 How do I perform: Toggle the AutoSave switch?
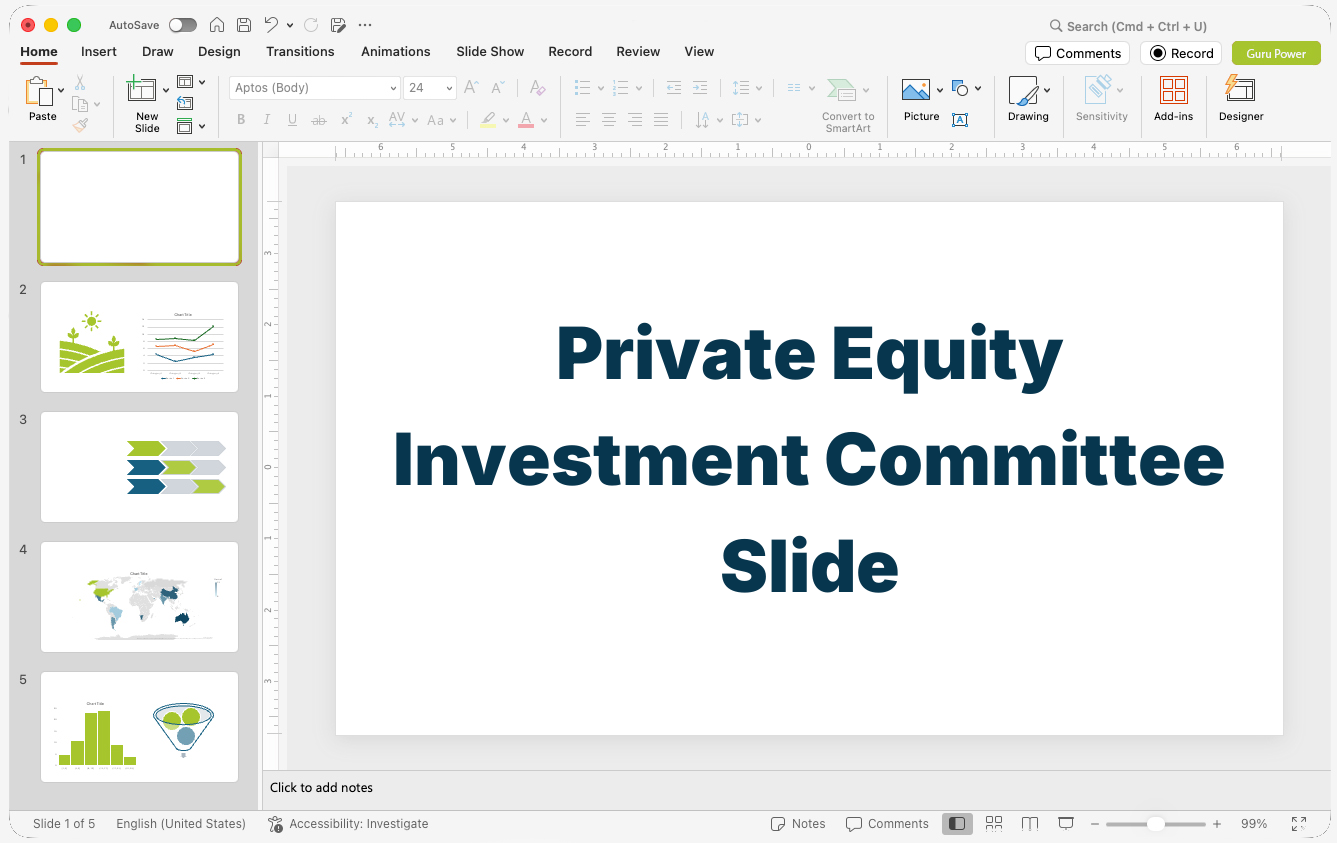(183, 25)
